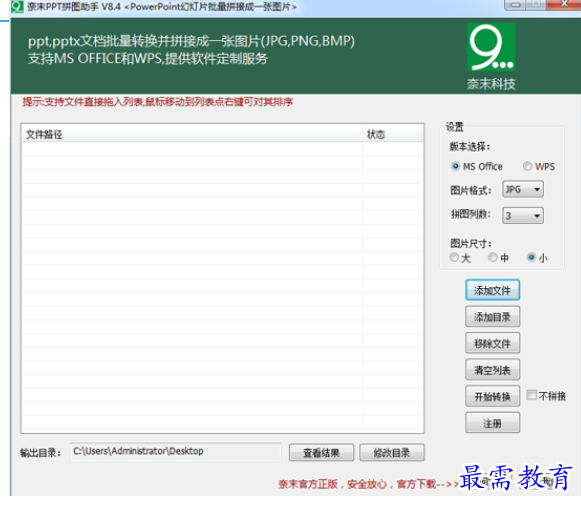The width and height of the screenshot is (581, 509).
Task: Minimize the window via title bar button
Action: coord(515,4)
